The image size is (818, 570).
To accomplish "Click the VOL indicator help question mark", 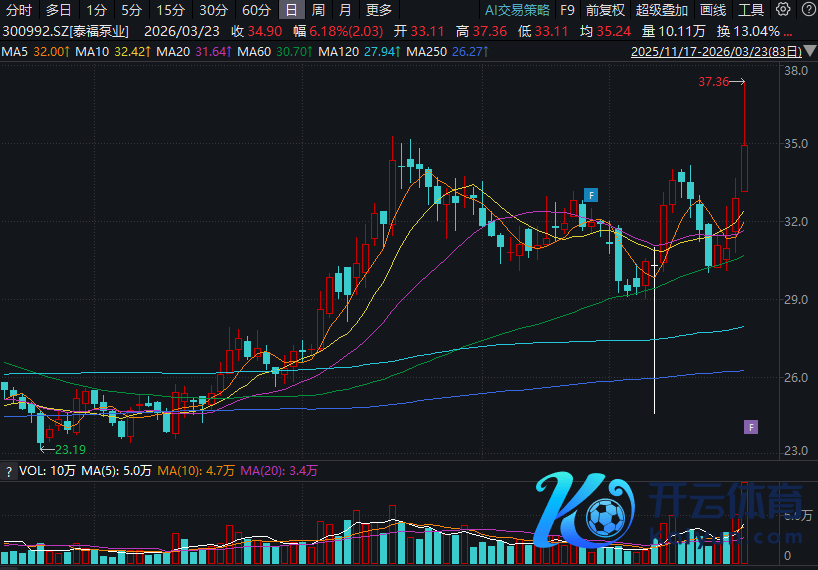I will [8, 470].
